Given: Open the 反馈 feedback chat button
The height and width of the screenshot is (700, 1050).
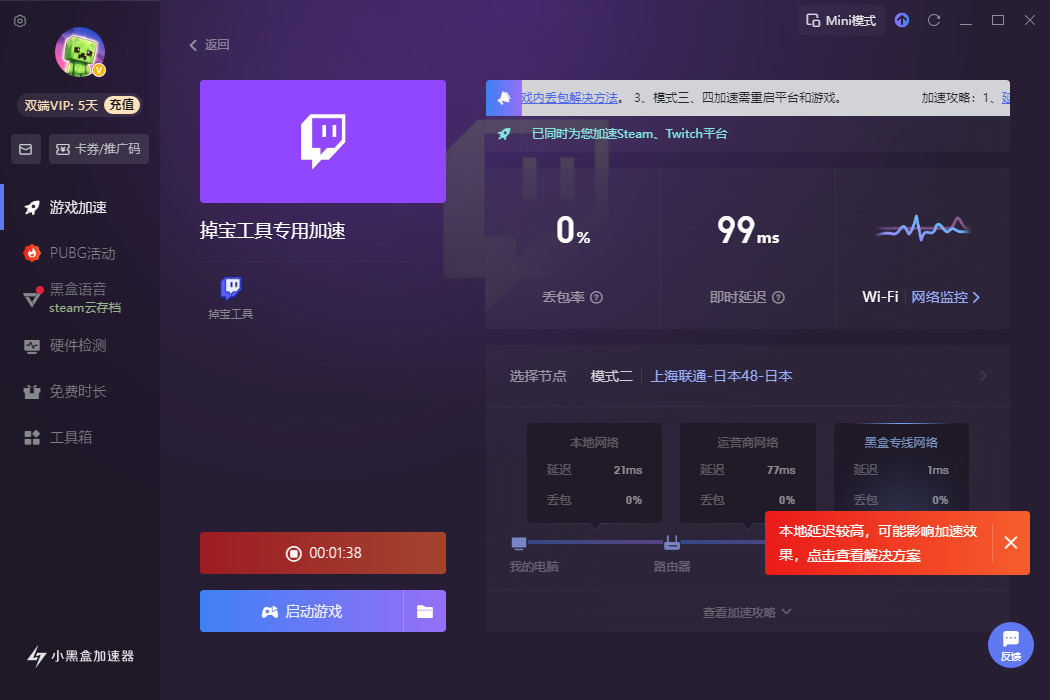Looking at the screenshot, I should [x=1010, y=645].
